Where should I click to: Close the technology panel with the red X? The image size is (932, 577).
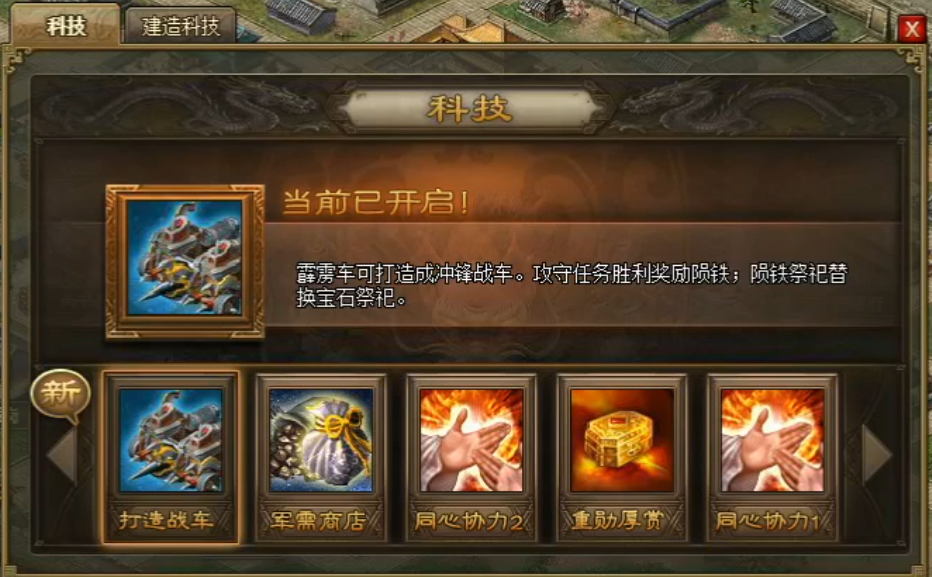(x=912, y=28)
